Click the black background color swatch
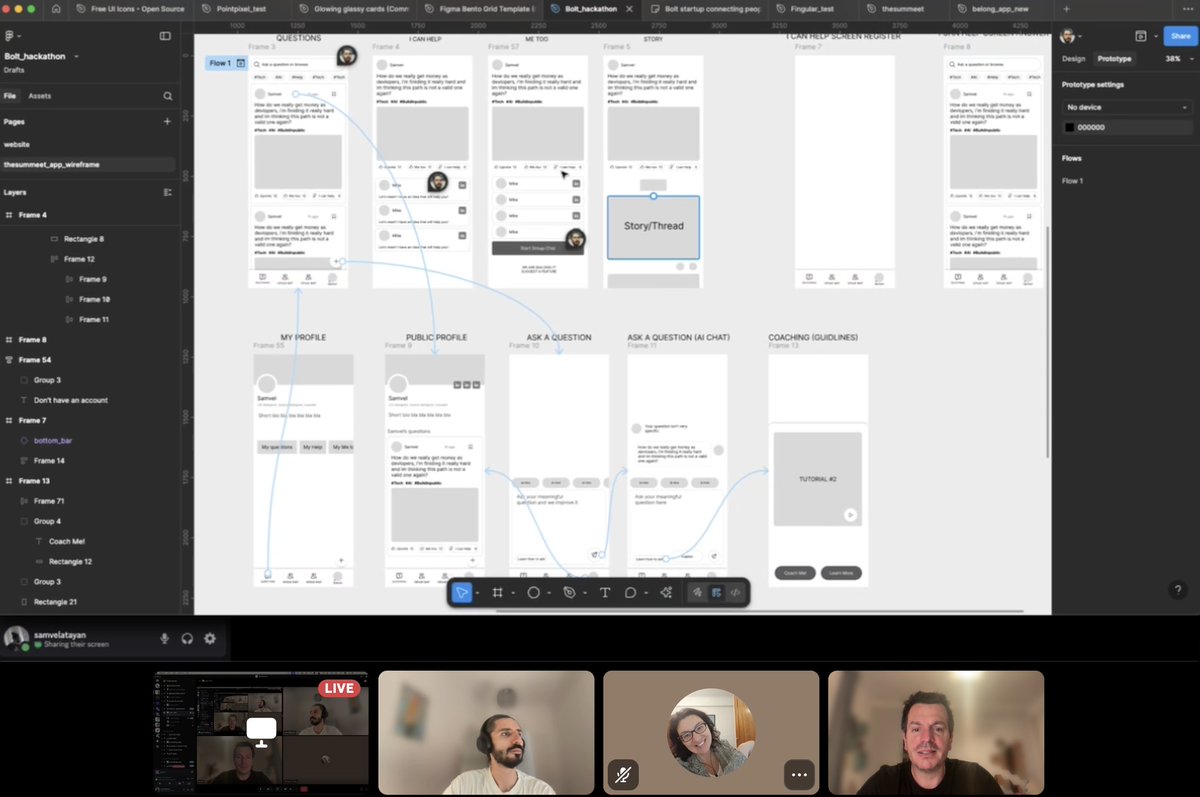Viewport: 1200px width, 797px height. click(x=1069, y=127)
